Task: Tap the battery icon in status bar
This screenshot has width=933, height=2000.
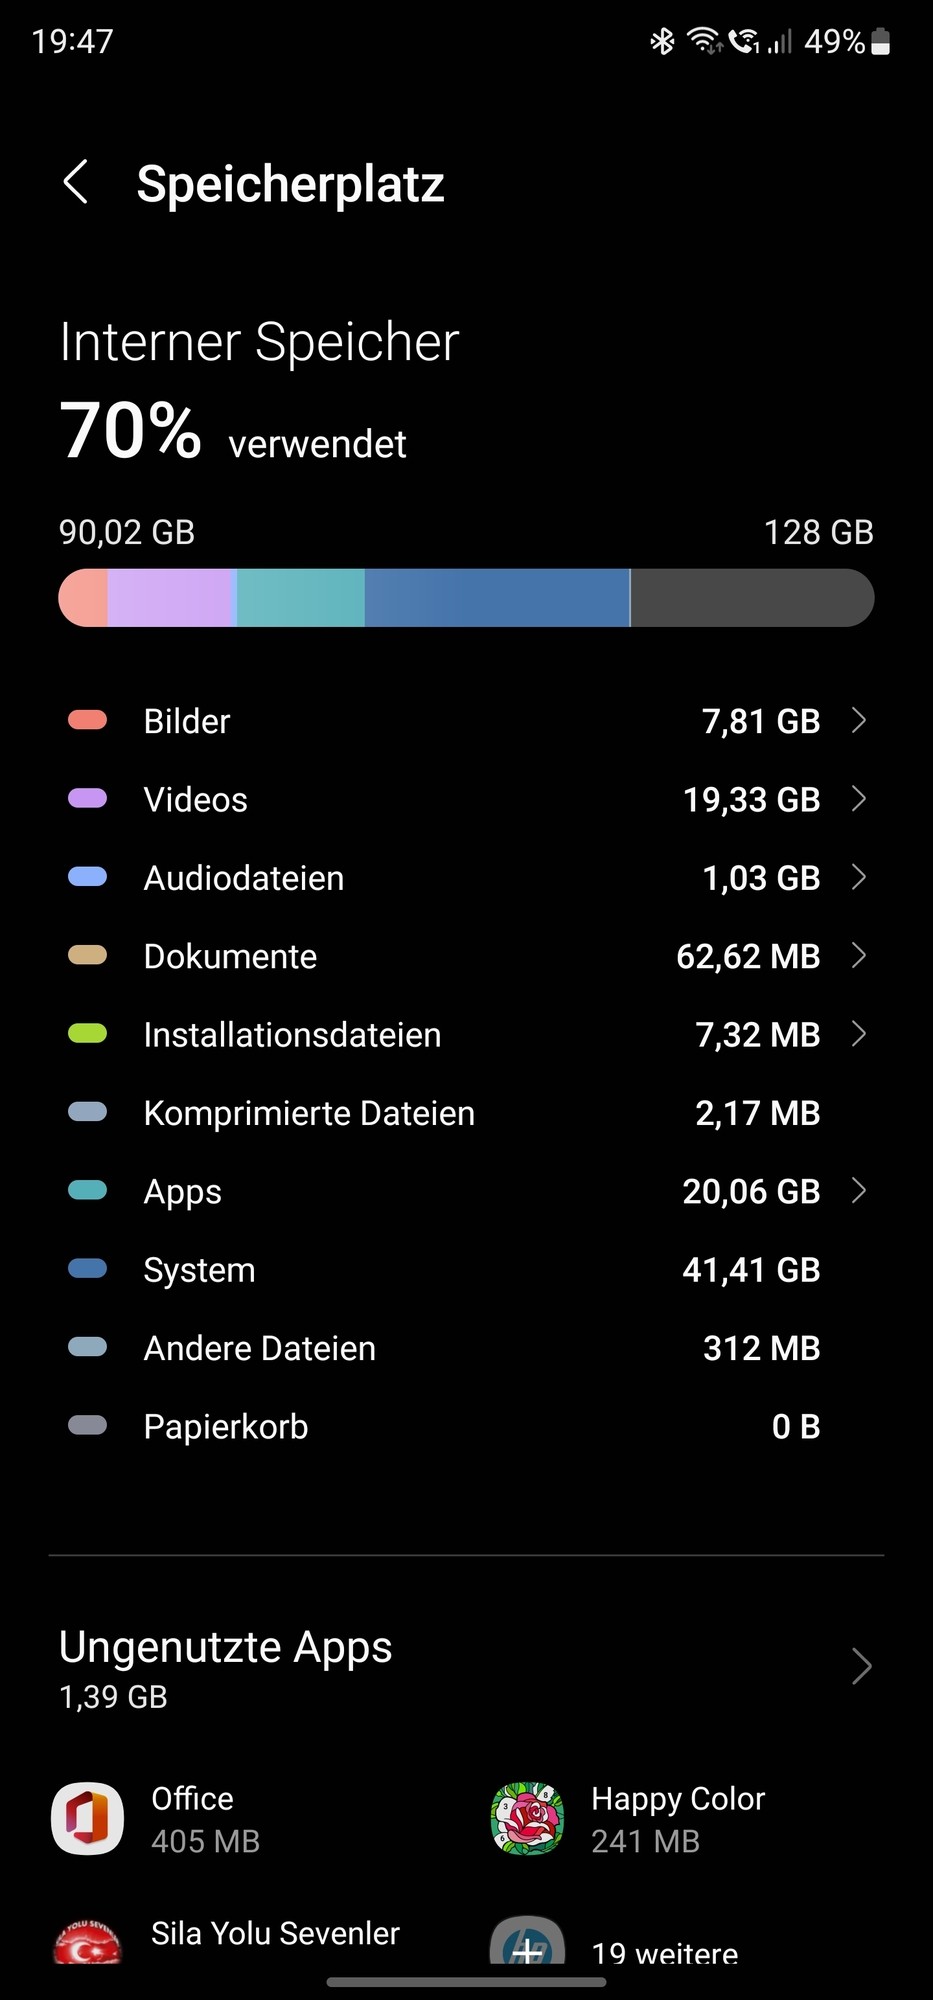Action: tap(881, 41)
